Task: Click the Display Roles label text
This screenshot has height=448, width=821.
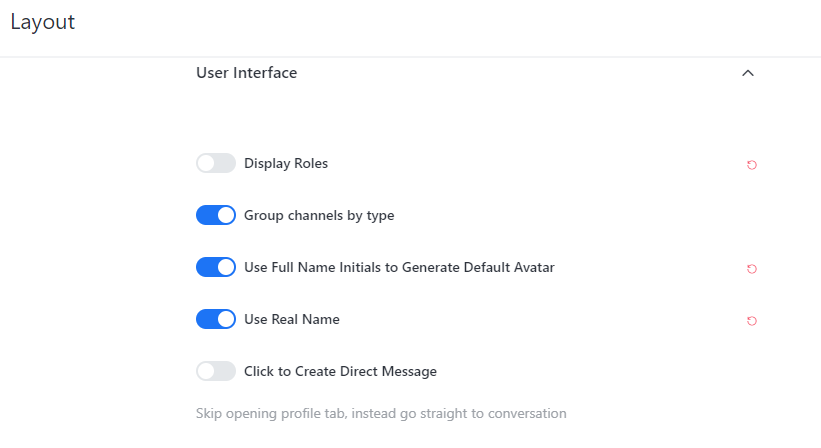Action: click(x=286, y=163)
